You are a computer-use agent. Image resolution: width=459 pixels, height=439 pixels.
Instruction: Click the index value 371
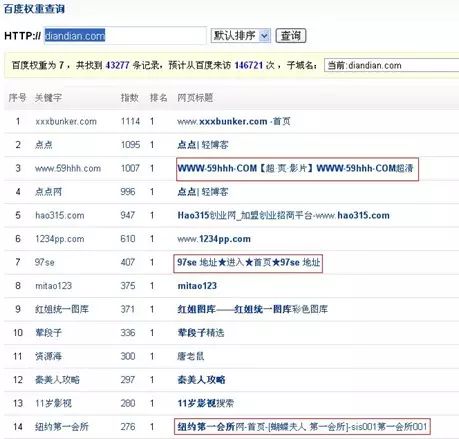point(128,309)
